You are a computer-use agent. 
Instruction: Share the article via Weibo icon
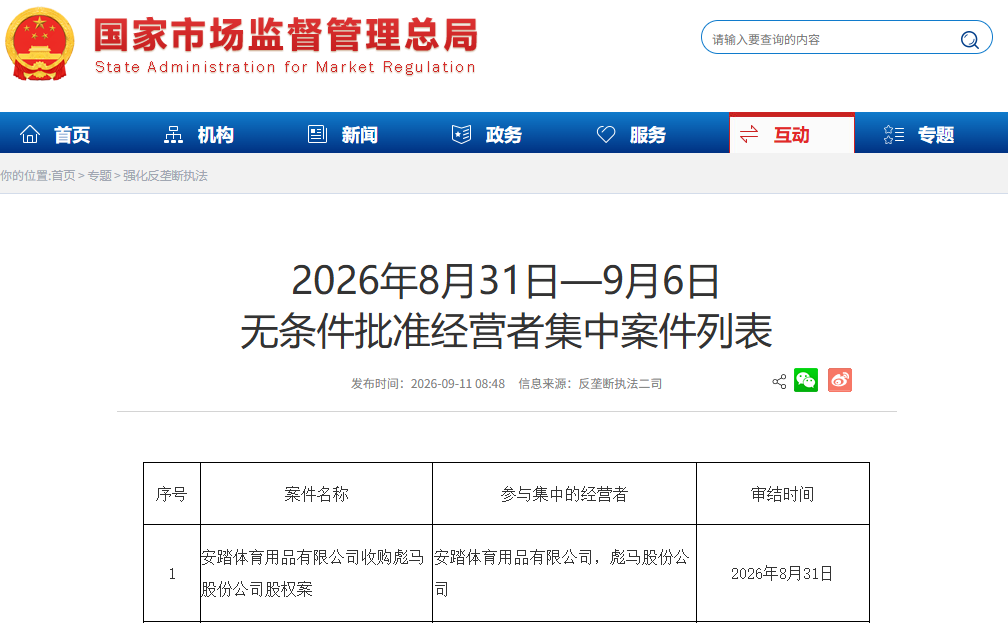pyautogui.click(x=840, y=380)
